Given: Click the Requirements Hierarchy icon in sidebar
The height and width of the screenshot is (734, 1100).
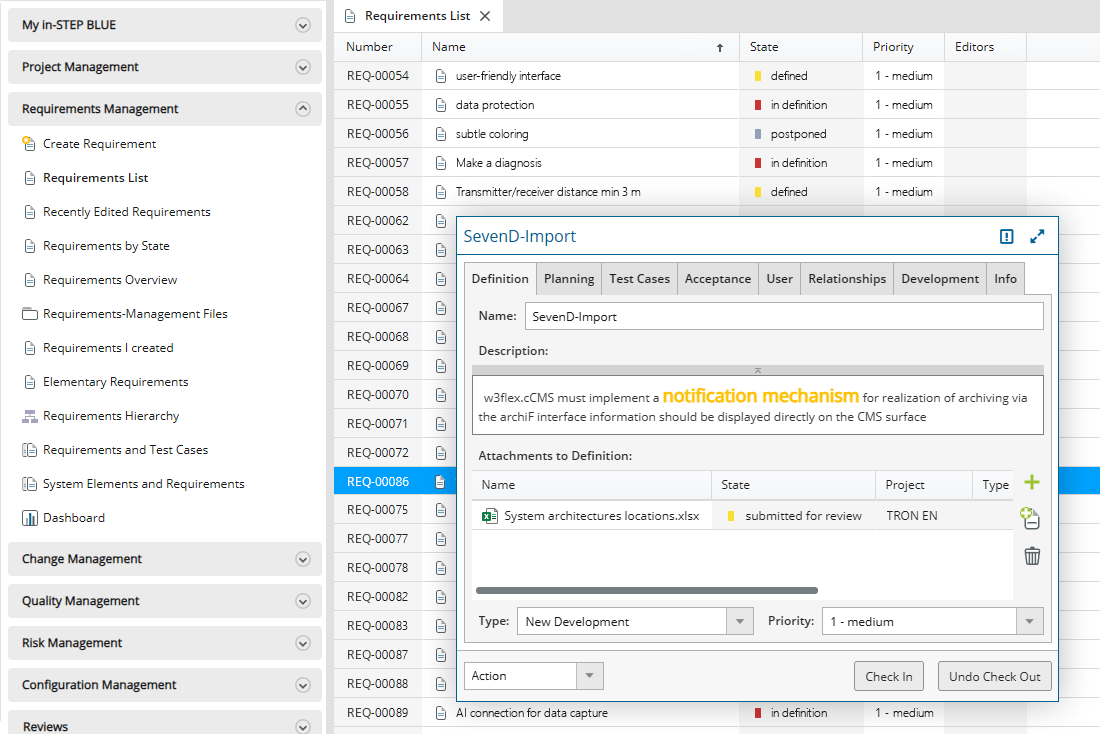Looking at the screenshot, I should tap(30, 416).
